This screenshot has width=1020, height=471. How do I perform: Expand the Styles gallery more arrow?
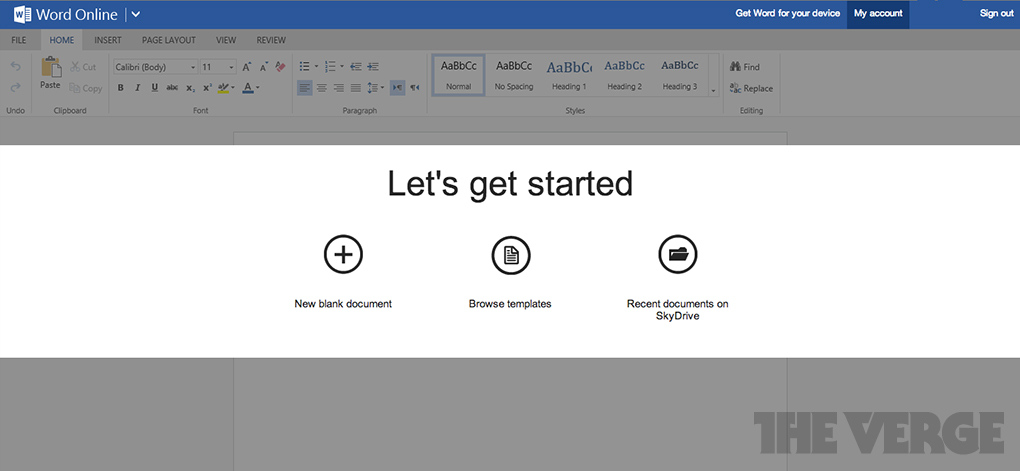point(713,90)
